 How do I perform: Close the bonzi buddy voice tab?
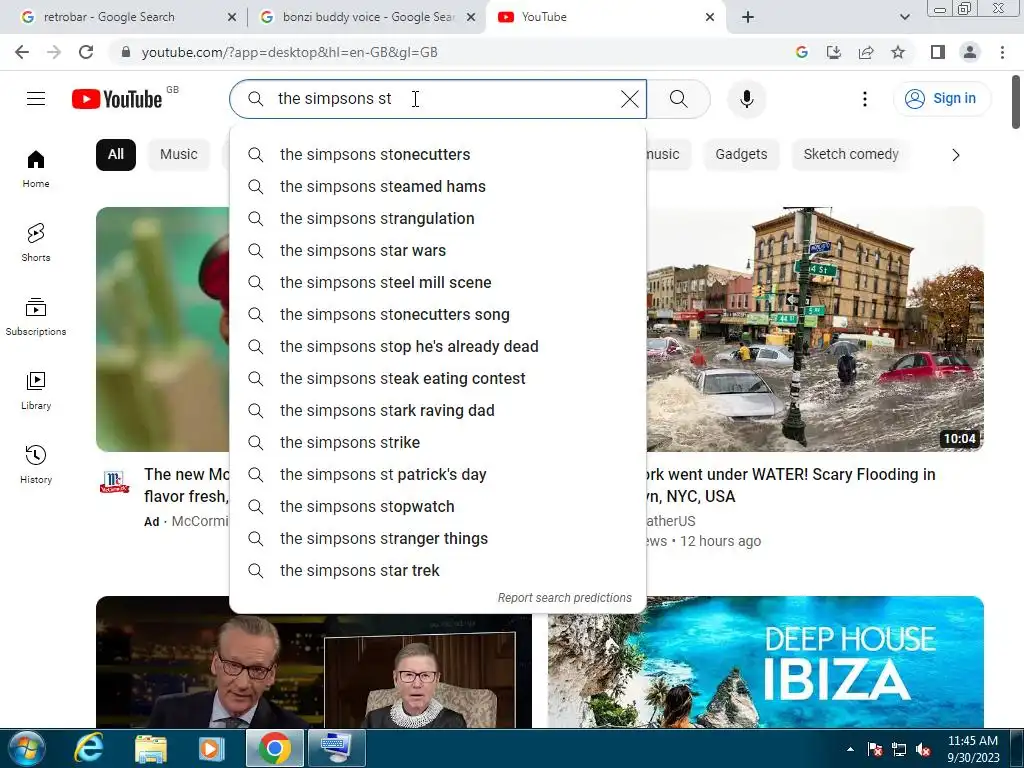[x=471, y=17]
